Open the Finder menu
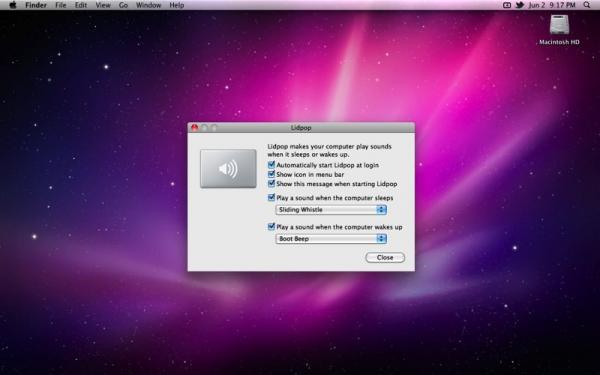This screenshot has height=375, width=600. click(x=36, y=5)
